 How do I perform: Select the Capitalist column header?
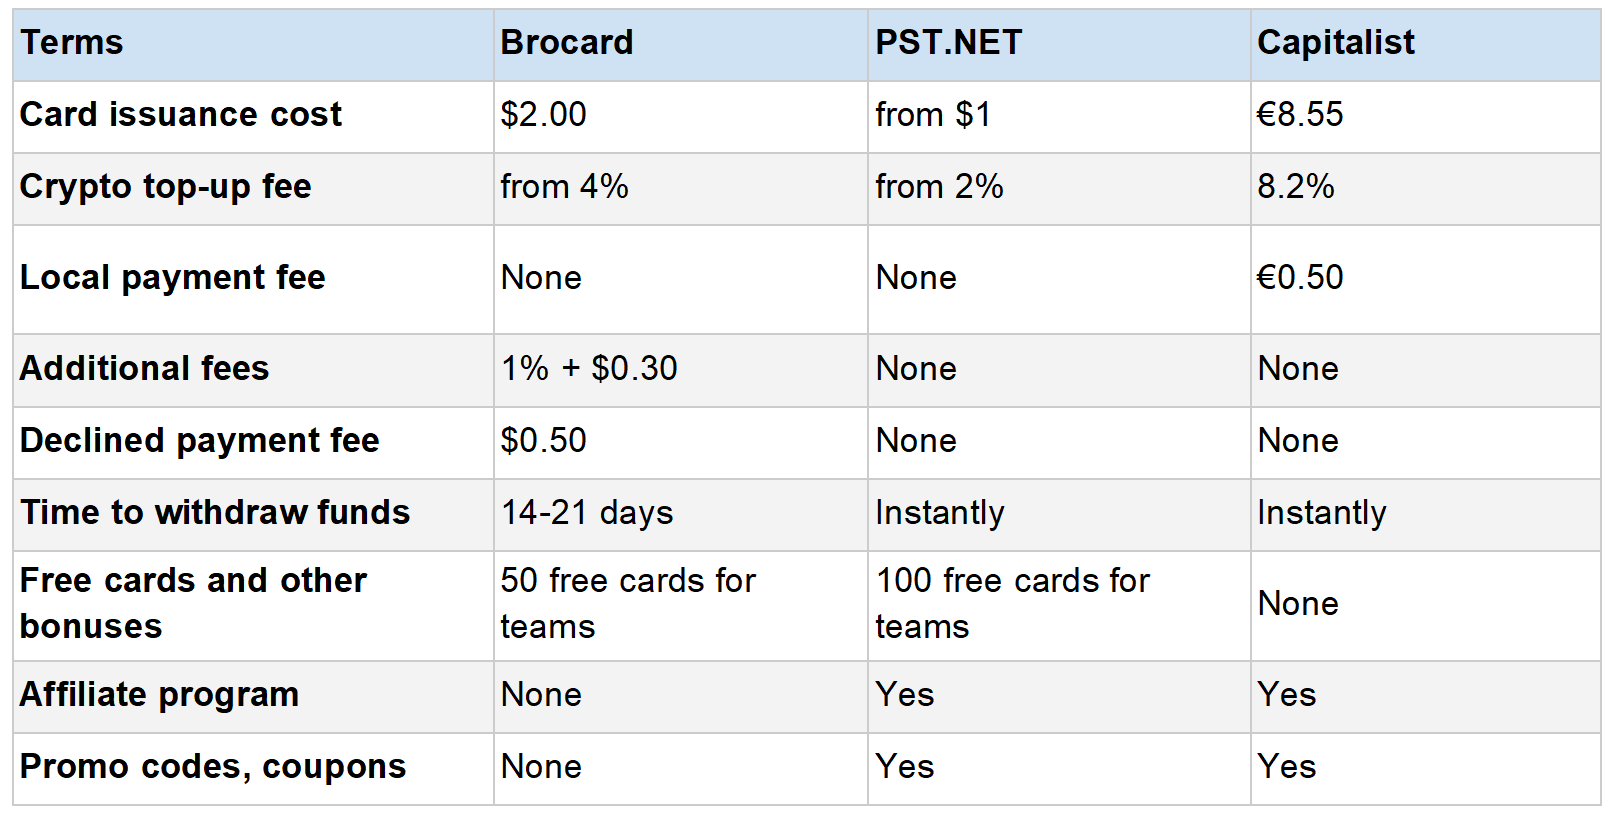pos(1425,45)
